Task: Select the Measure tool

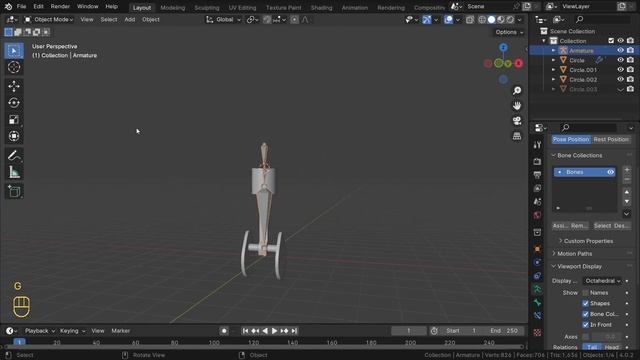Action: (x=14, y=172)
